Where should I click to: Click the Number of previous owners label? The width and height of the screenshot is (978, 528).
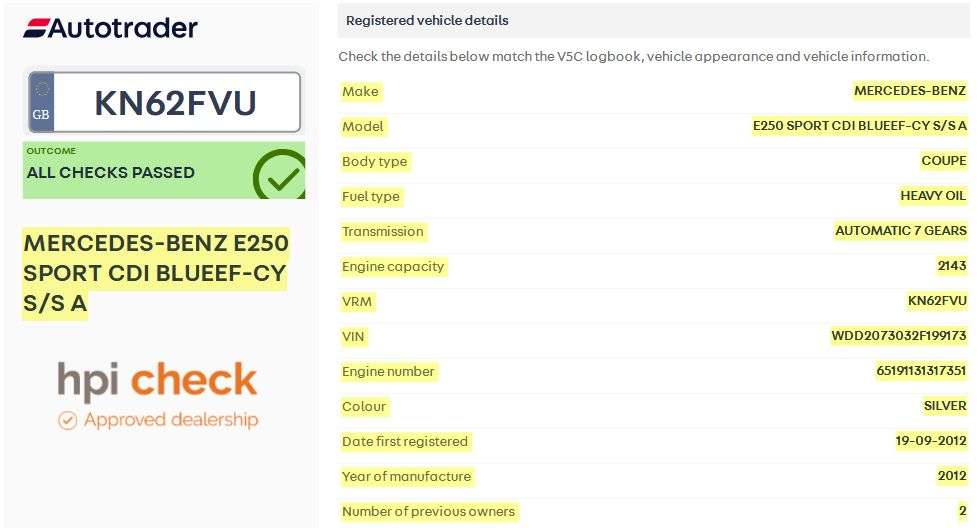428,511
